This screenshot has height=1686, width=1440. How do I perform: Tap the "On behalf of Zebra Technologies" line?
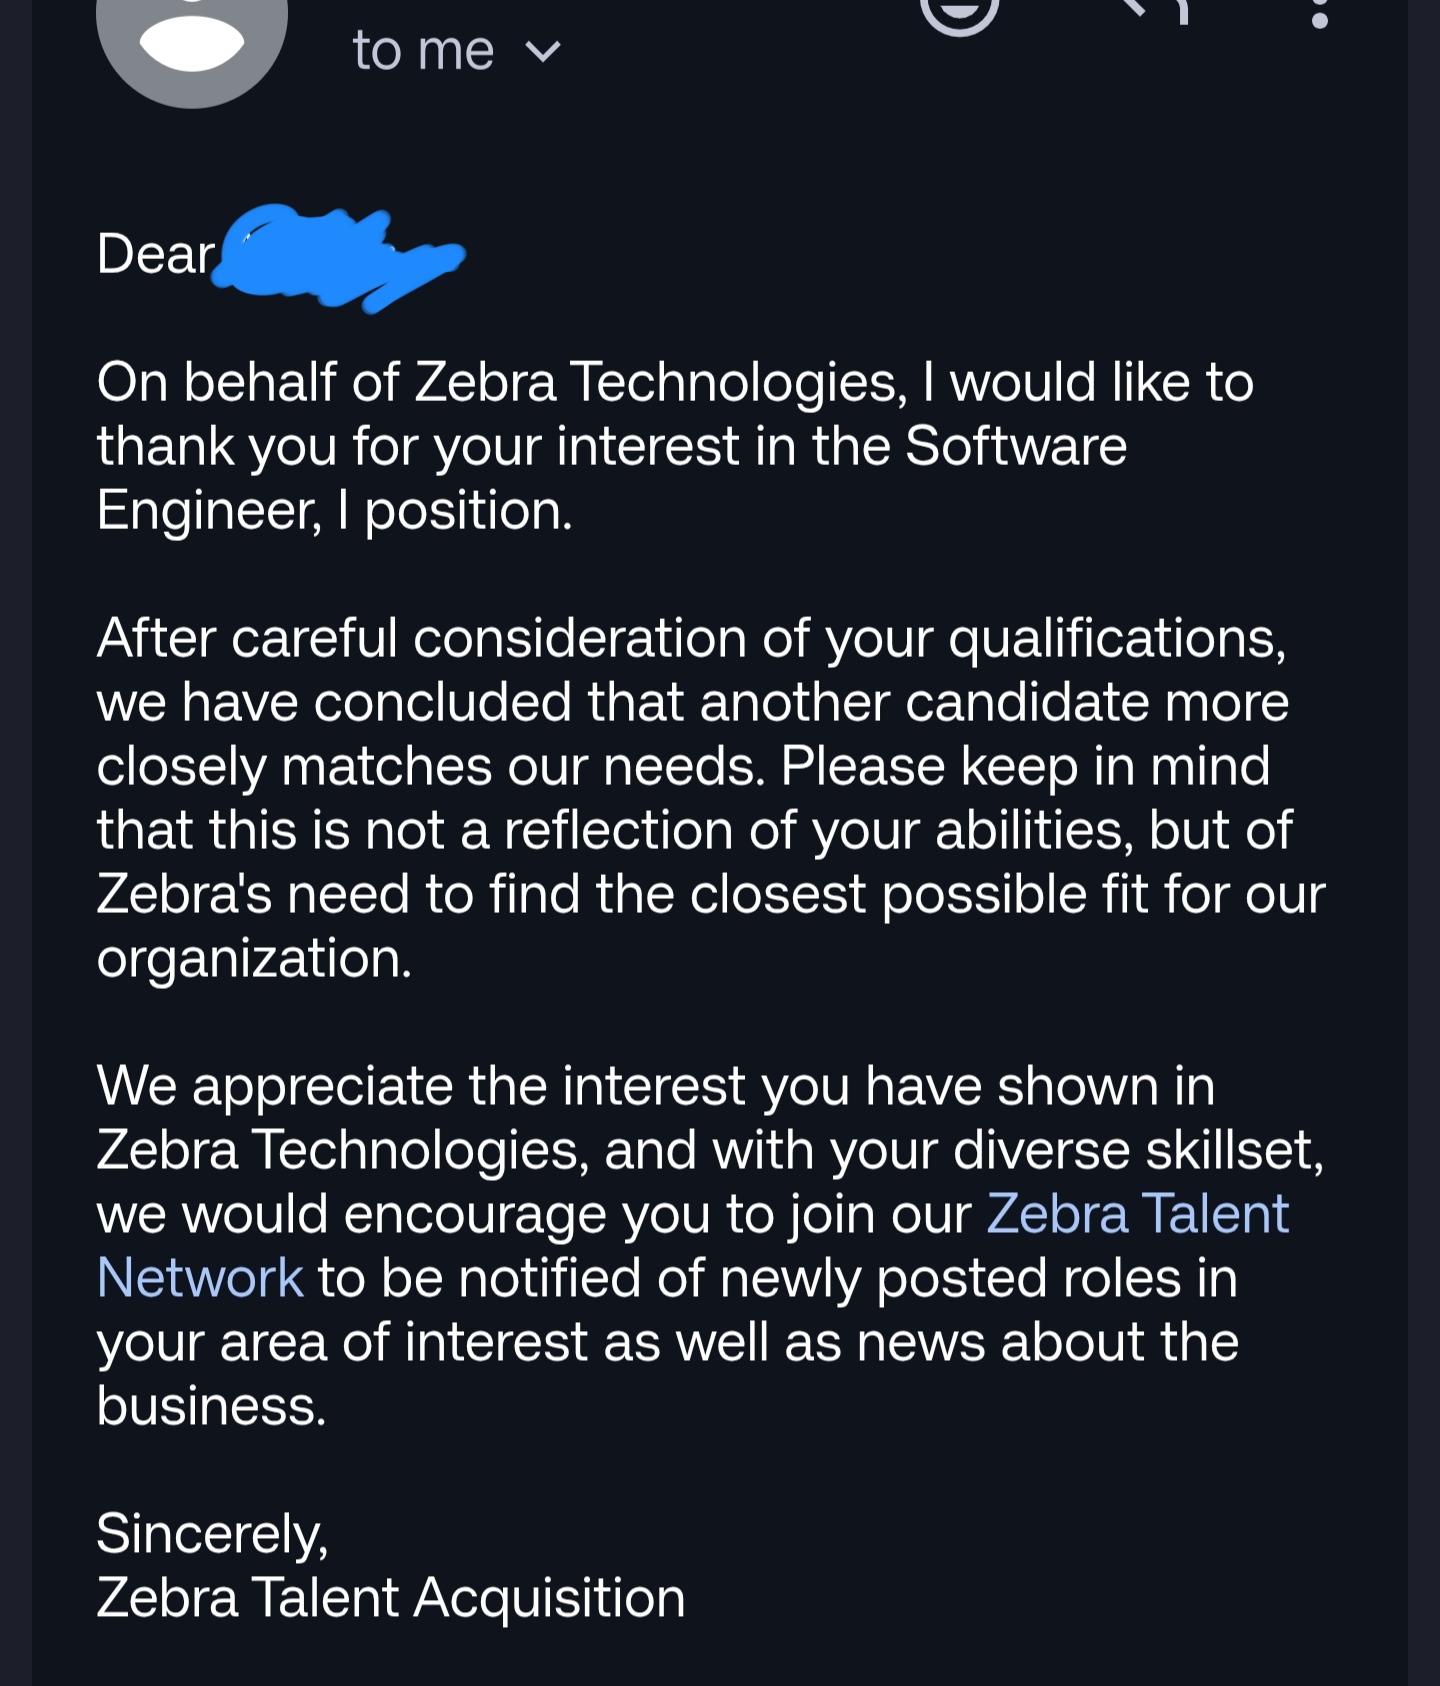pyautogui.click(x=500, y=382)
